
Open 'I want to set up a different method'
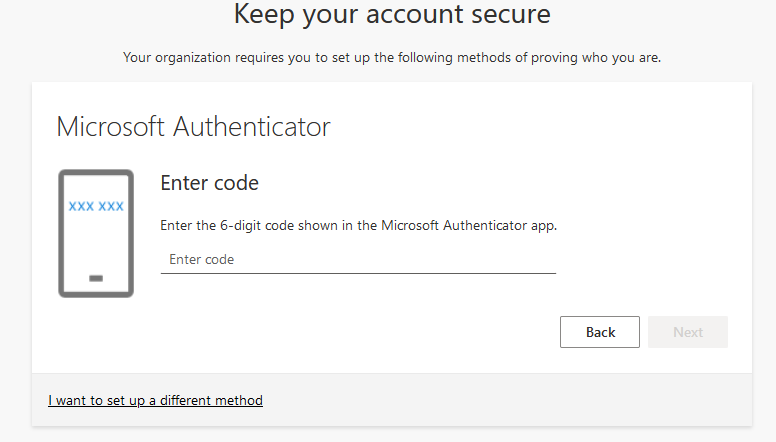[x=155, y=400]
